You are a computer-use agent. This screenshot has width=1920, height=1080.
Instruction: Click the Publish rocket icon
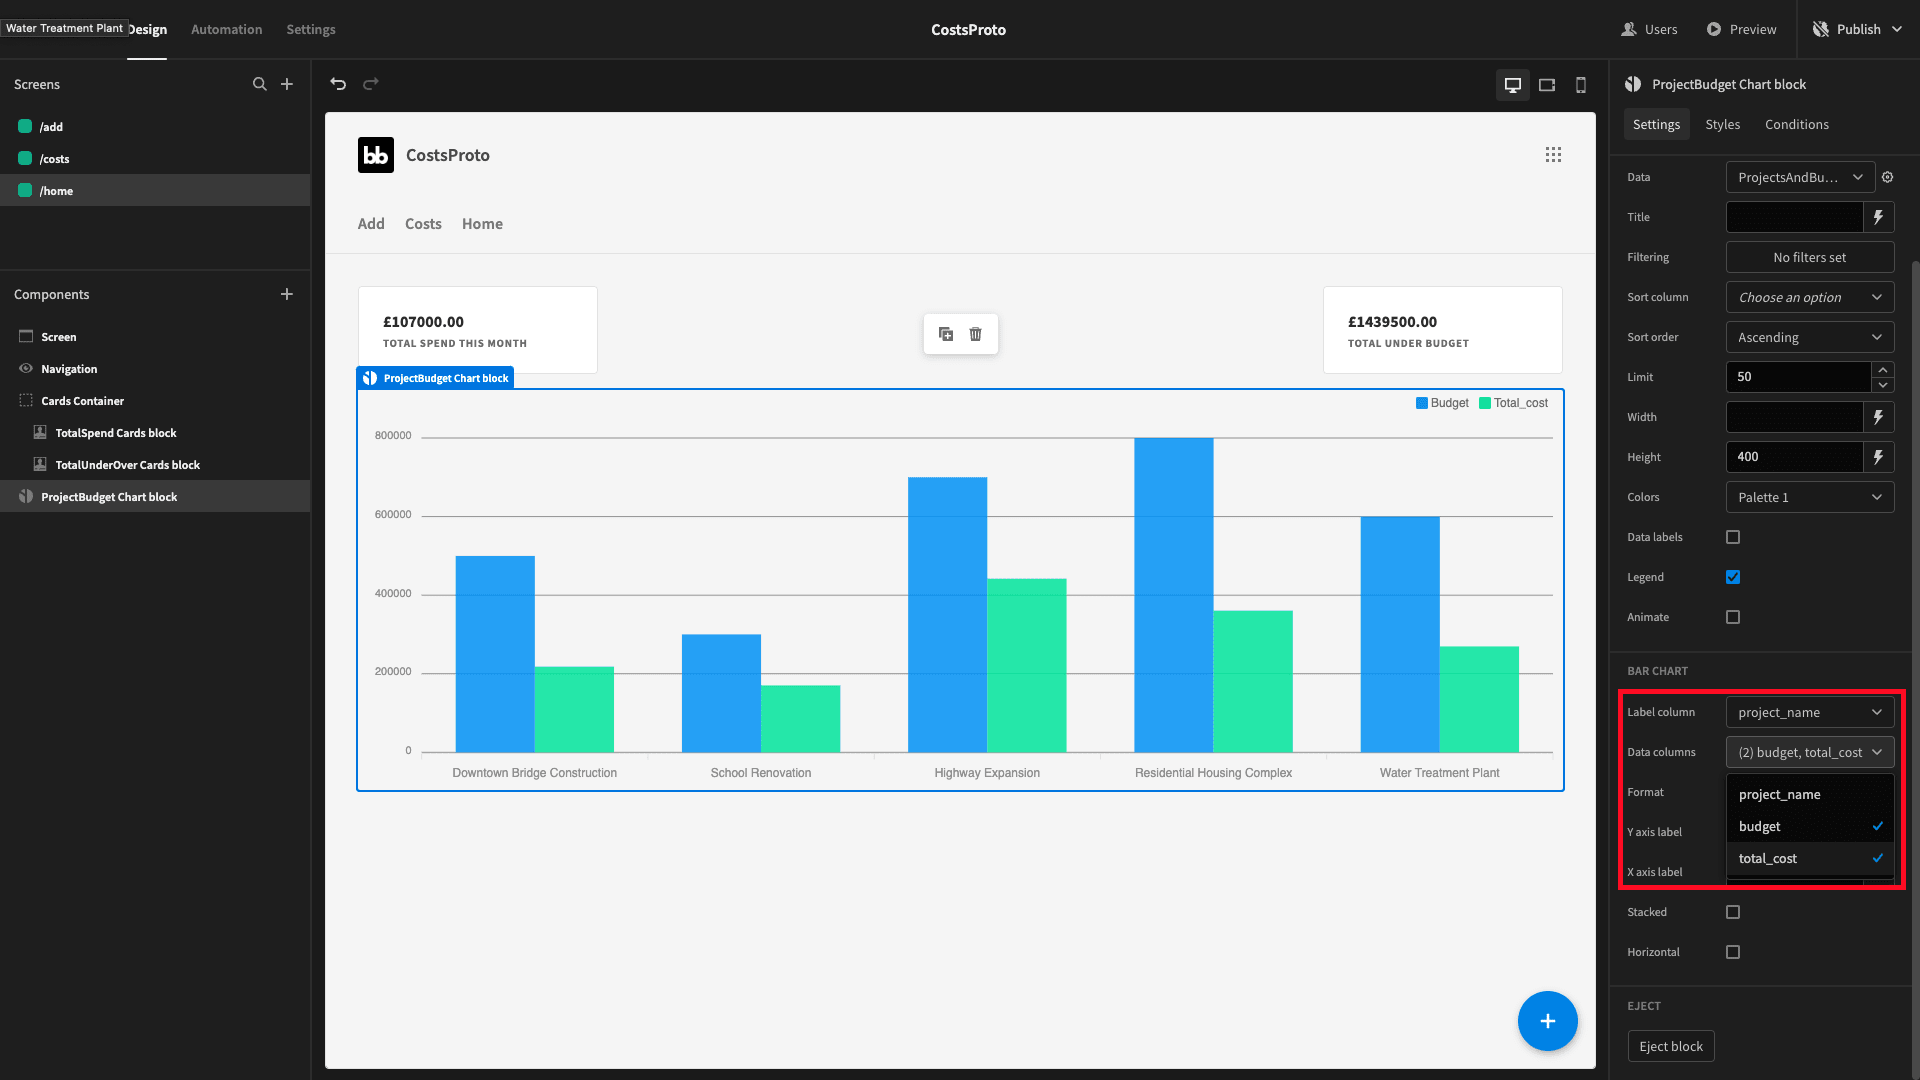tap(1821, 29)
